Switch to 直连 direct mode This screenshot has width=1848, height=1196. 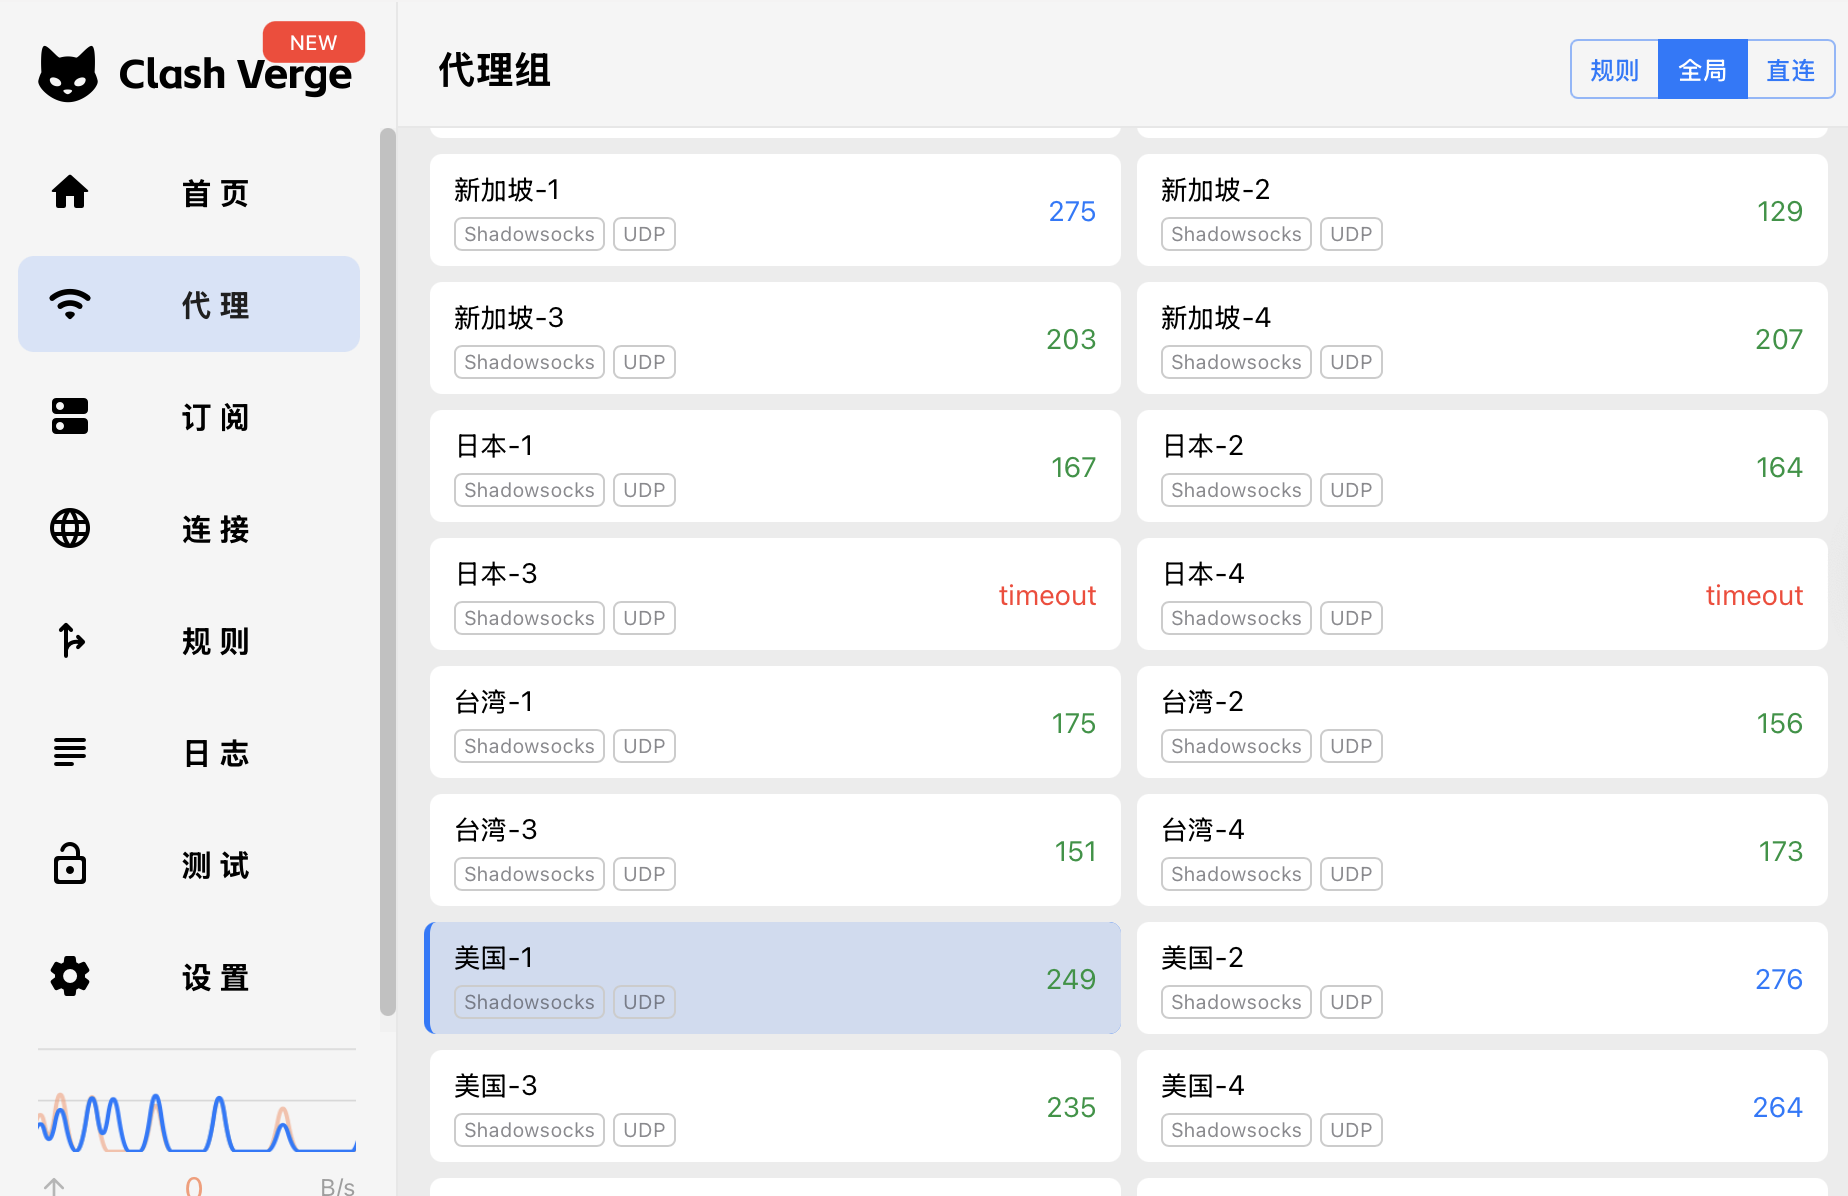pos(1790,68)
